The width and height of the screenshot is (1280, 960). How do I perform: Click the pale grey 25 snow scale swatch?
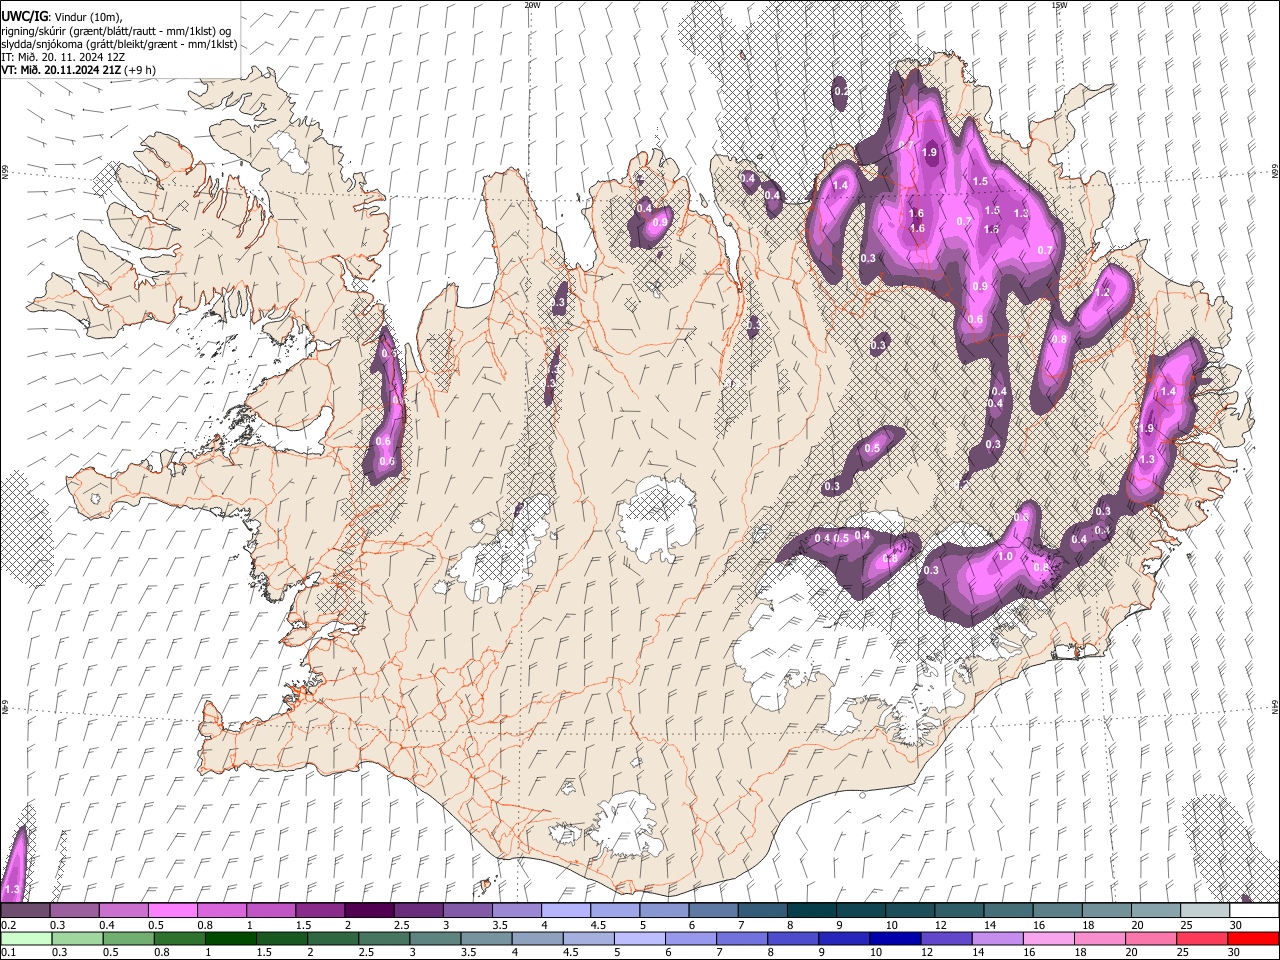pos(1204,911)
